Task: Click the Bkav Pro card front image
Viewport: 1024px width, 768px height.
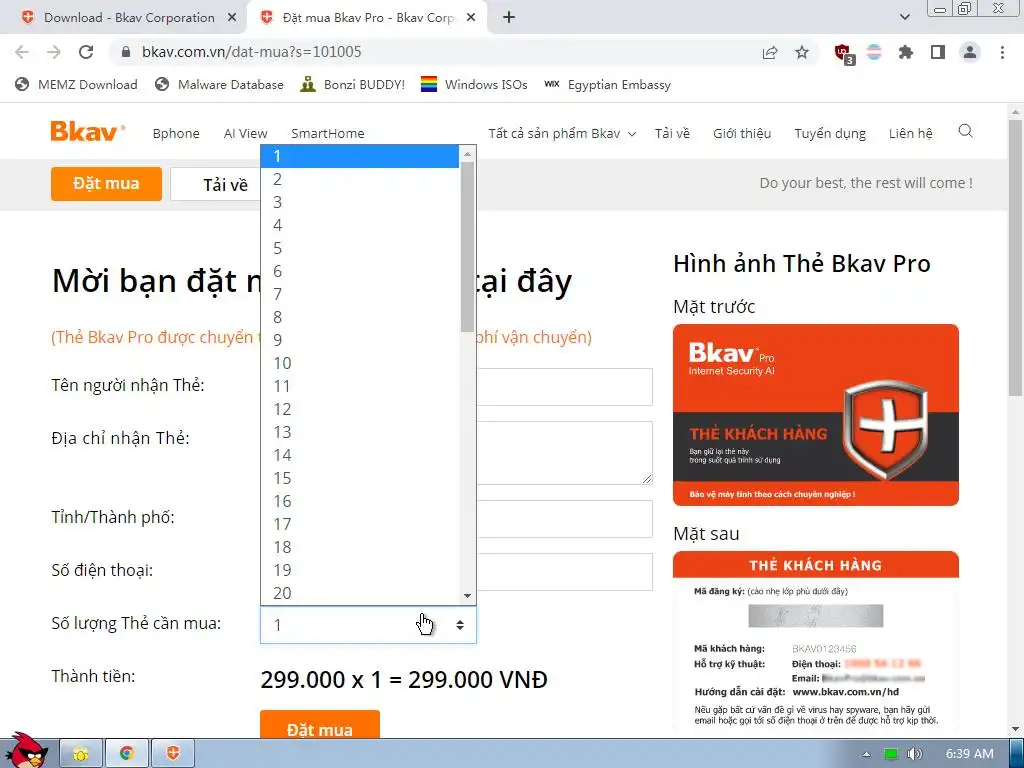Action: 816,415
